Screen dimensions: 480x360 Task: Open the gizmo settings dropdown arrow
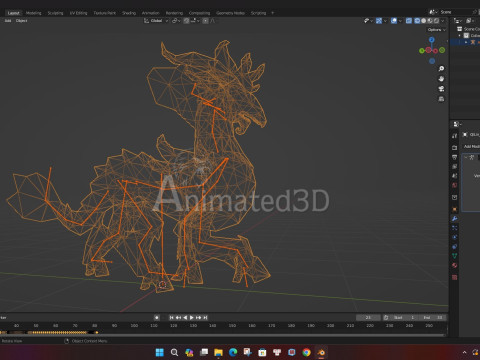coord(385,21)
